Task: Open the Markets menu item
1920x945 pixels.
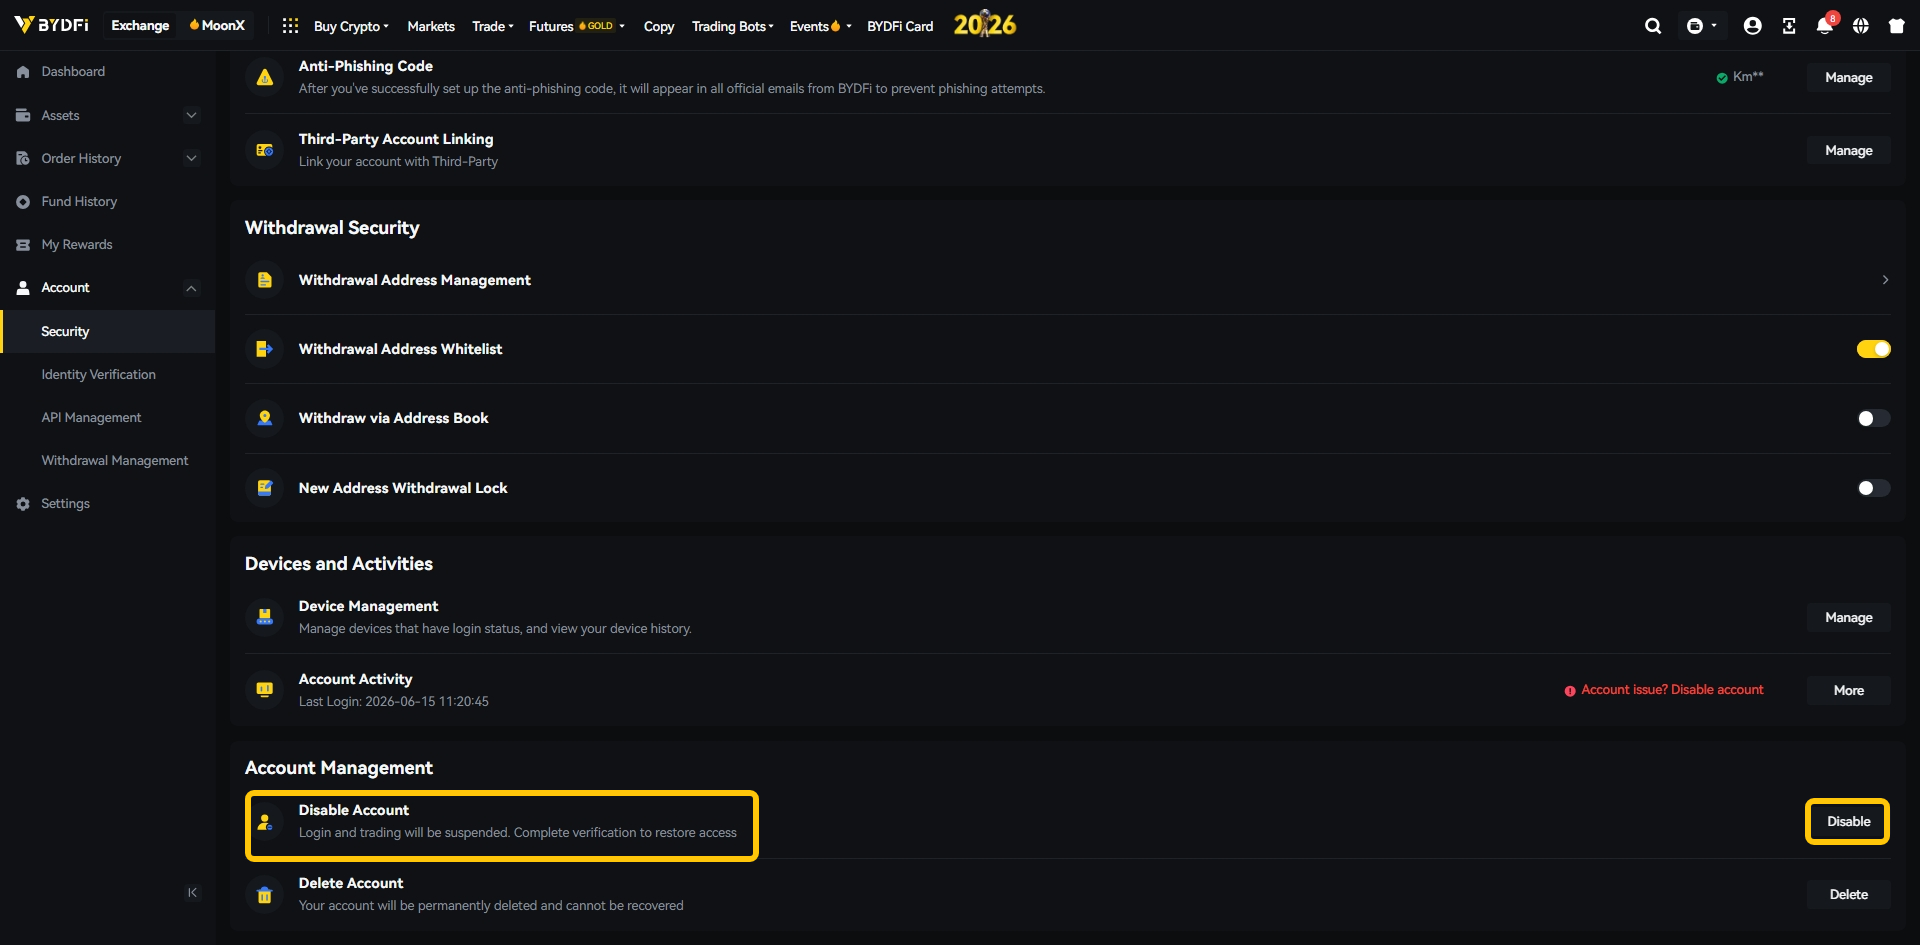Action: tap(431, 26)
